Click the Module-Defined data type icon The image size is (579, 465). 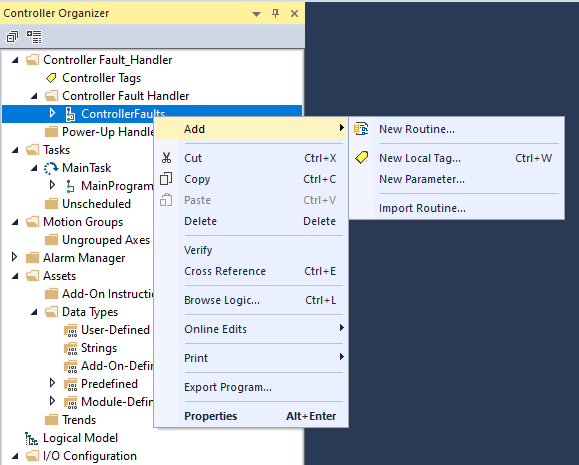[x=70, y=402]
